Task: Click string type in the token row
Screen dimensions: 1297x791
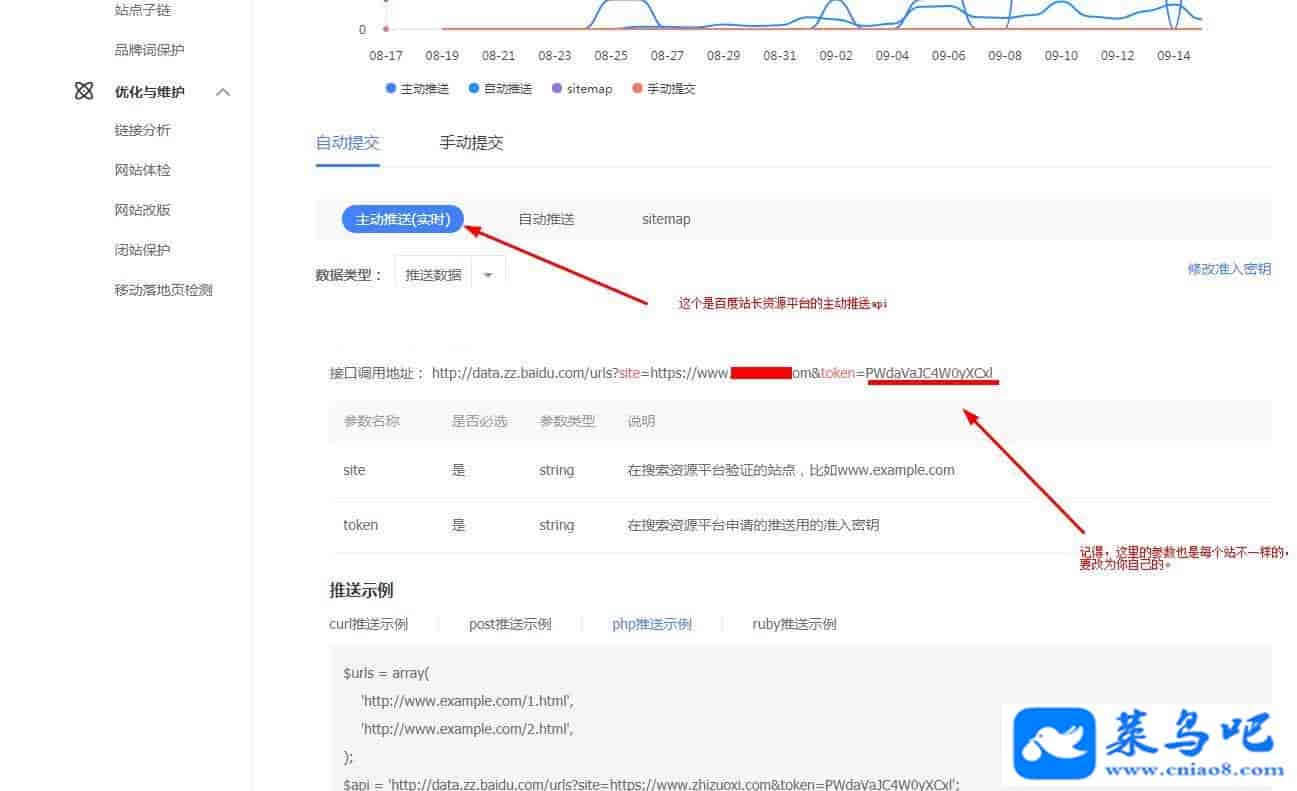Action: coord(557,525)
